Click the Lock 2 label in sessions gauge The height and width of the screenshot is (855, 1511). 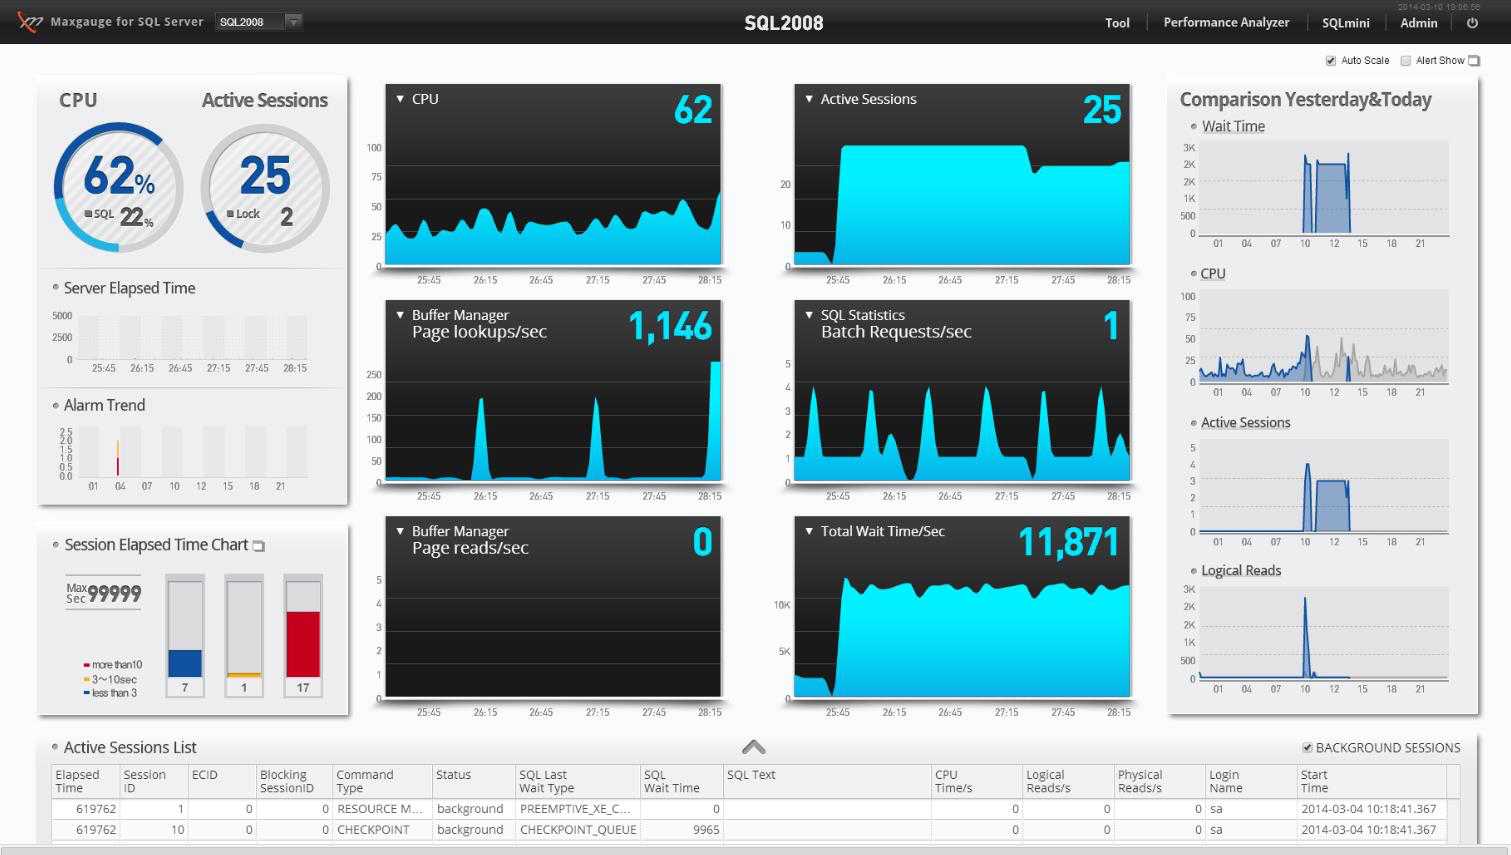260,215
